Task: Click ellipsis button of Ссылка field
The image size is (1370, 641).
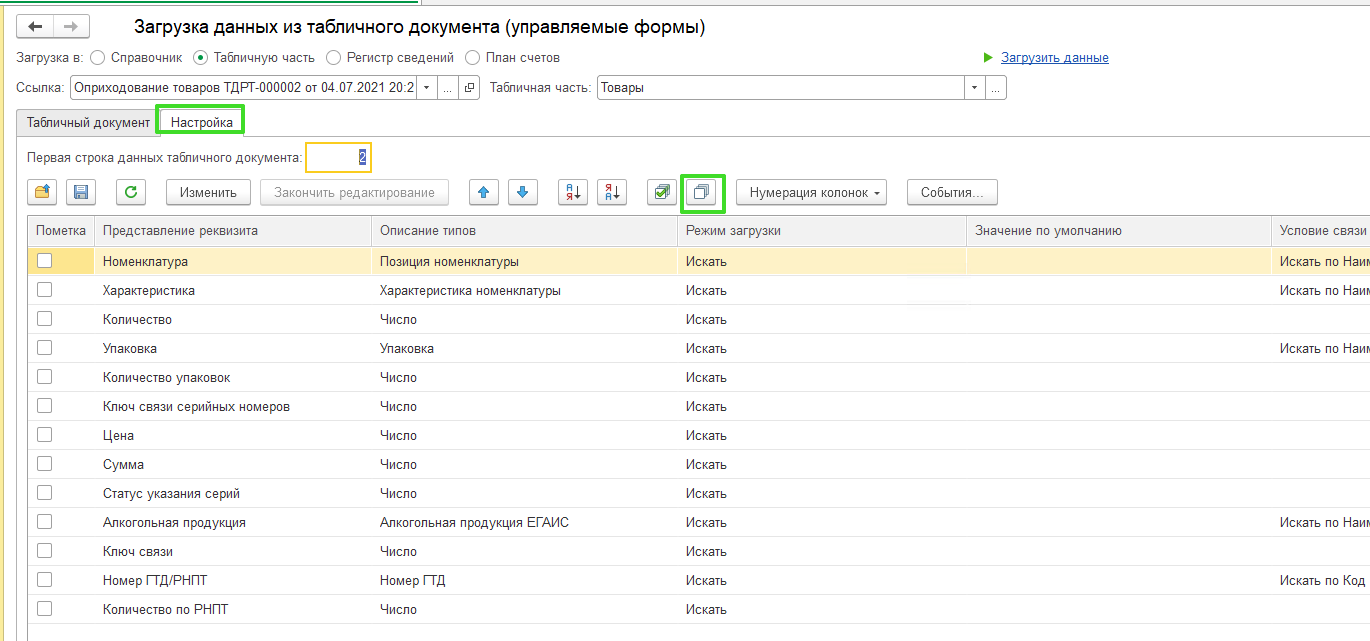Action: pyautogui.click(x=448, y=88)
